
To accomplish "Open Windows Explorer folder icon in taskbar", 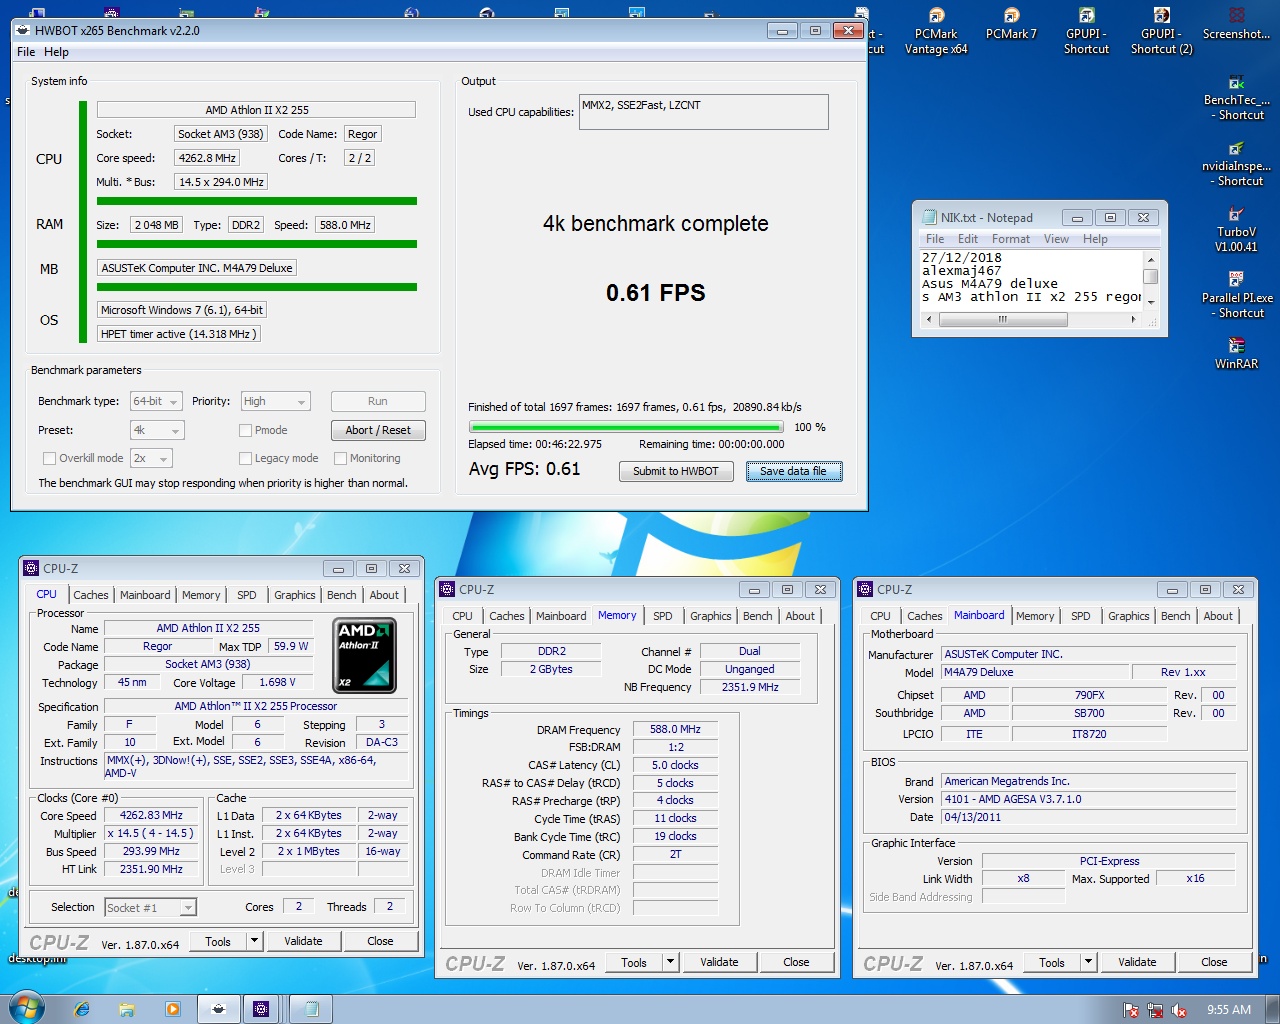I will 128,1009.
